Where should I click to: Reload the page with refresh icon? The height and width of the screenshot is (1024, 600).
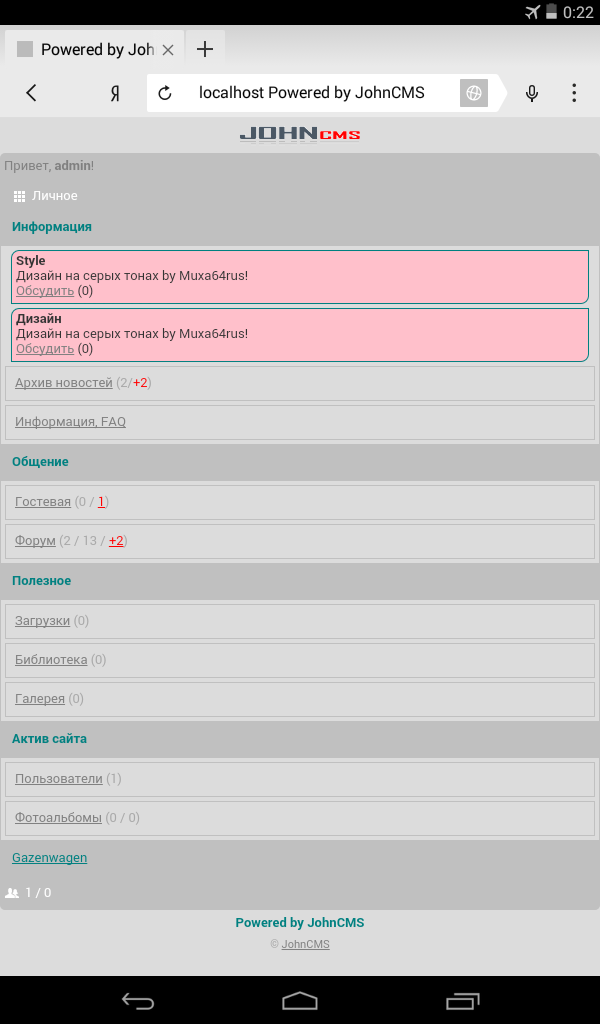tap(166, 93)
